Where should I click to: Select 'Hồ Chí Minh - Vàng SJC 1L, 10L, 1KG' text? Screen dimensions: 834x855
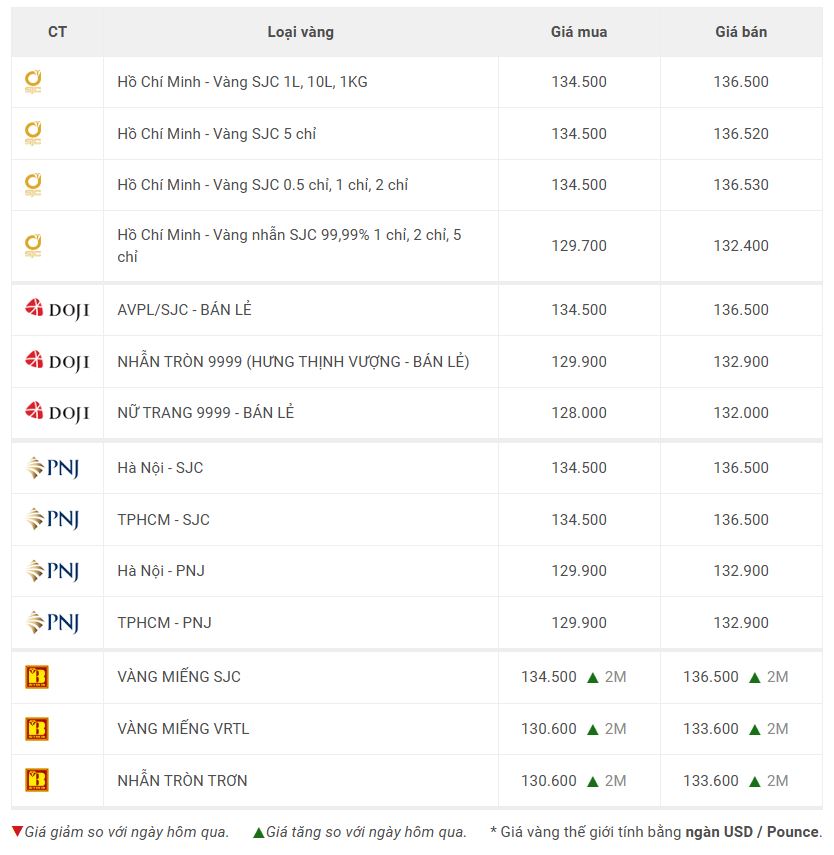point(242,82)
